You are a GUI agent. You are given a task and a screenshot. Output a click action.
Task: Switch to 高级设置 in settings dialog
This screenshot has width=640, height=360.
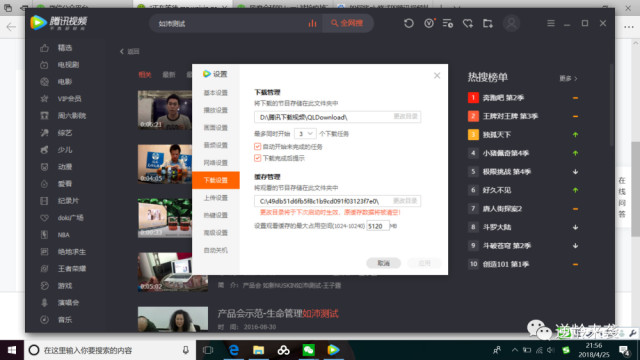pyautogui.click(x=216, y=233)
